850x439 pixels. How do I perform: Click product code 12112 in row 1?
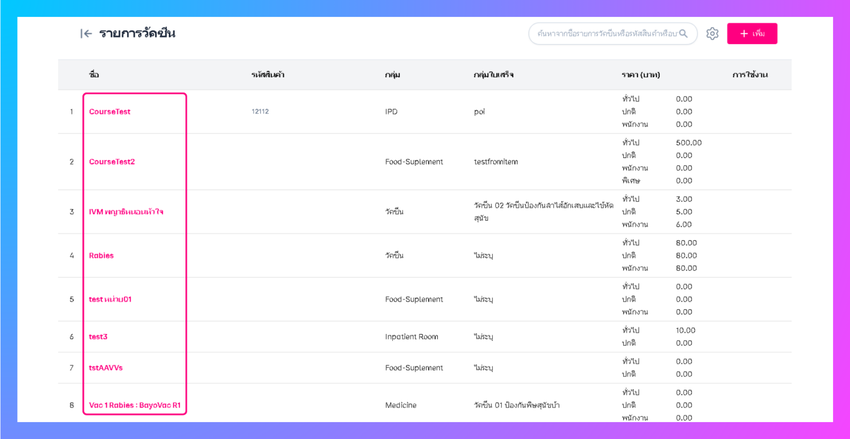pos(260,112)
